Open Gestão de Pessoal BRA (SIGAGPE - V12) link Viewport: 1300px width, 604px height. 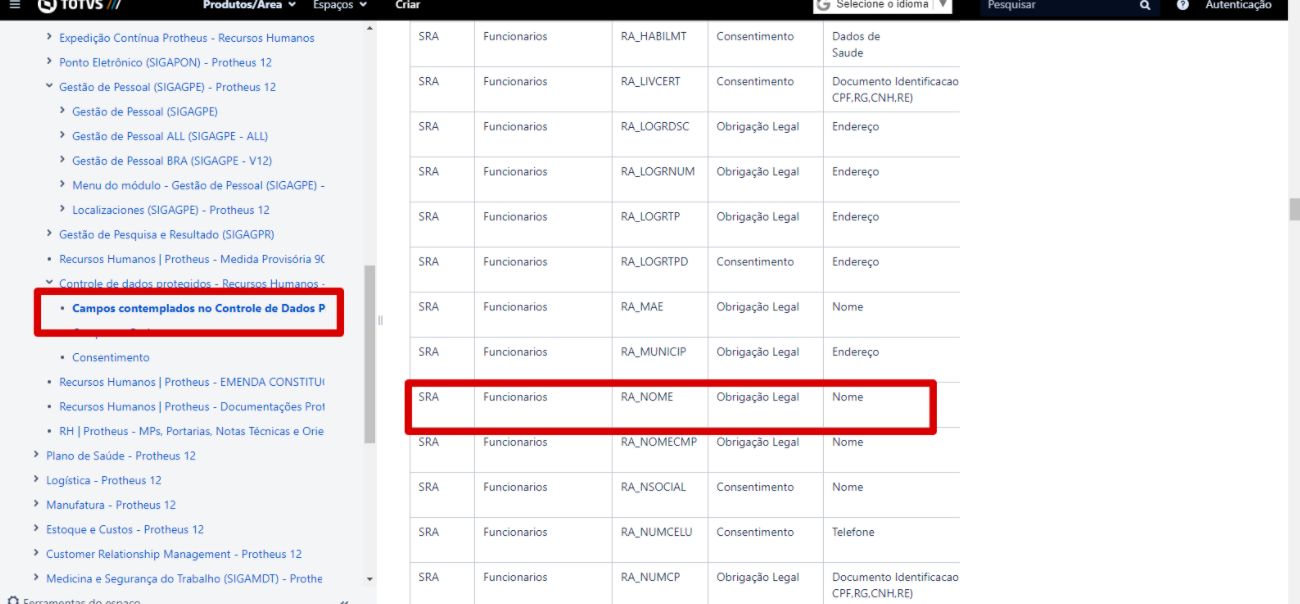pyautogui.click(x=172, y=161)
